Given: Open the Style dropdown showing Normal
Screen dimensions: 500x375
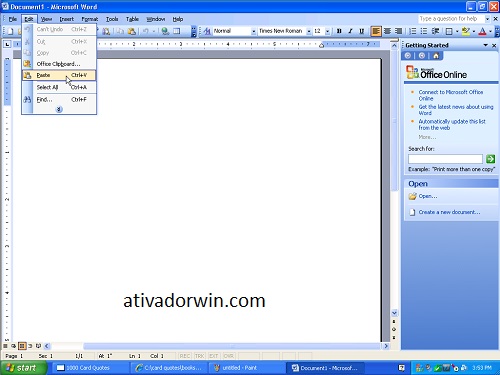Looking at the screenshot, I should coord(254,31).
